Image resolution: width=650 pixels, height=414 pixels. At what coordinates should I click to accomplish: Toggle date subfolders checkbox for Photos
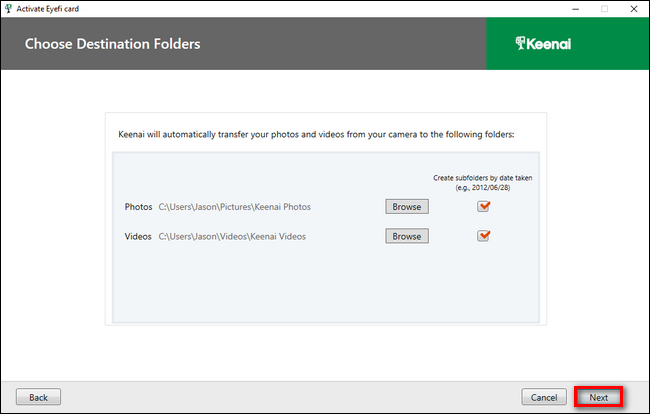click(x=484, y=207)
